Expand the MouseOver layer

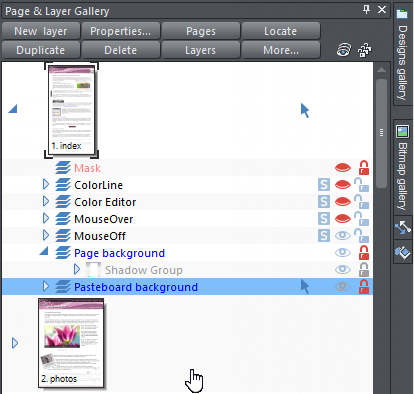point(46,218)
